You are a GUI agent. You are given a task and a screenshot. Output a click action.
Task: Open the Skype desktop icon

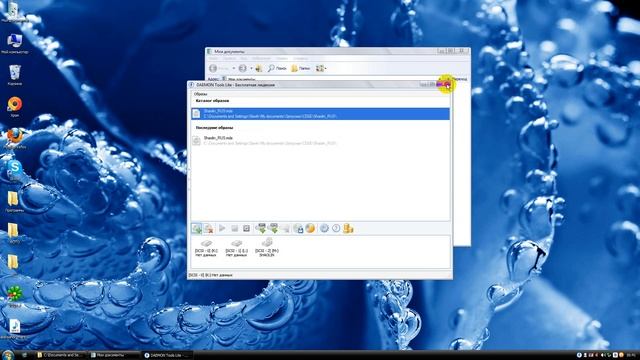[15, 170]
